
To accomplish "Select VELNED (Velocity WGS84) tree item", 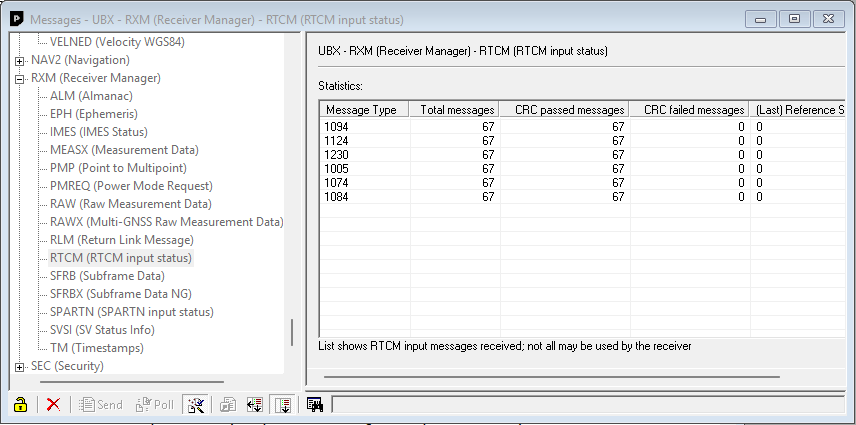I will pyautogui.click(x=117, y=41).
